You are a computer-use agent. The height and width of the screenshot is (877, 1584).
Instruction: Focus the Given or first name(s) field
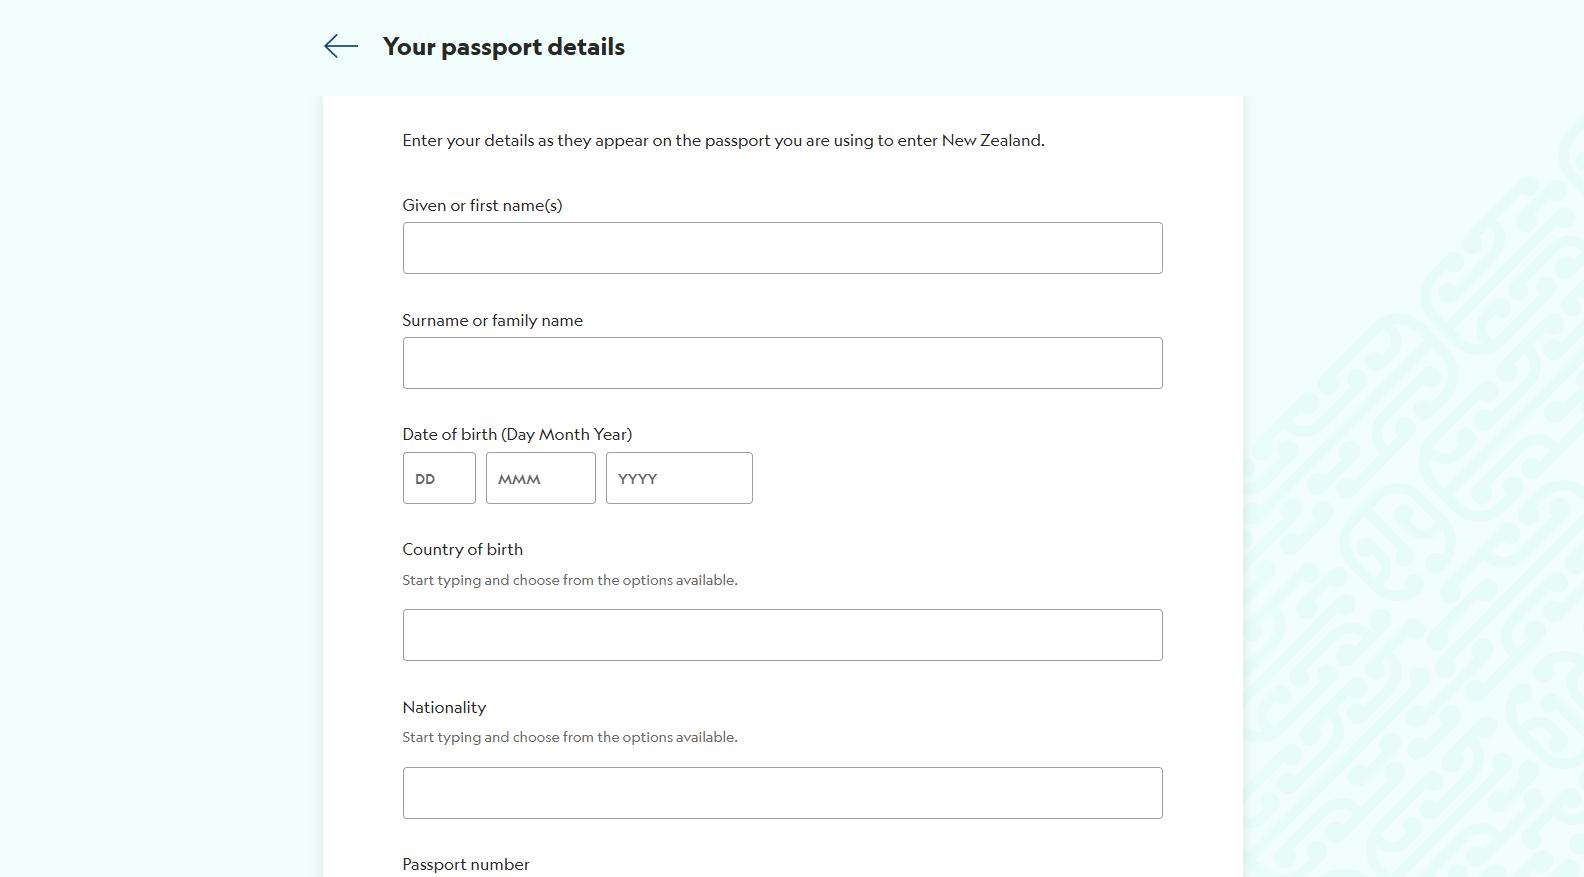pos(782,248)
